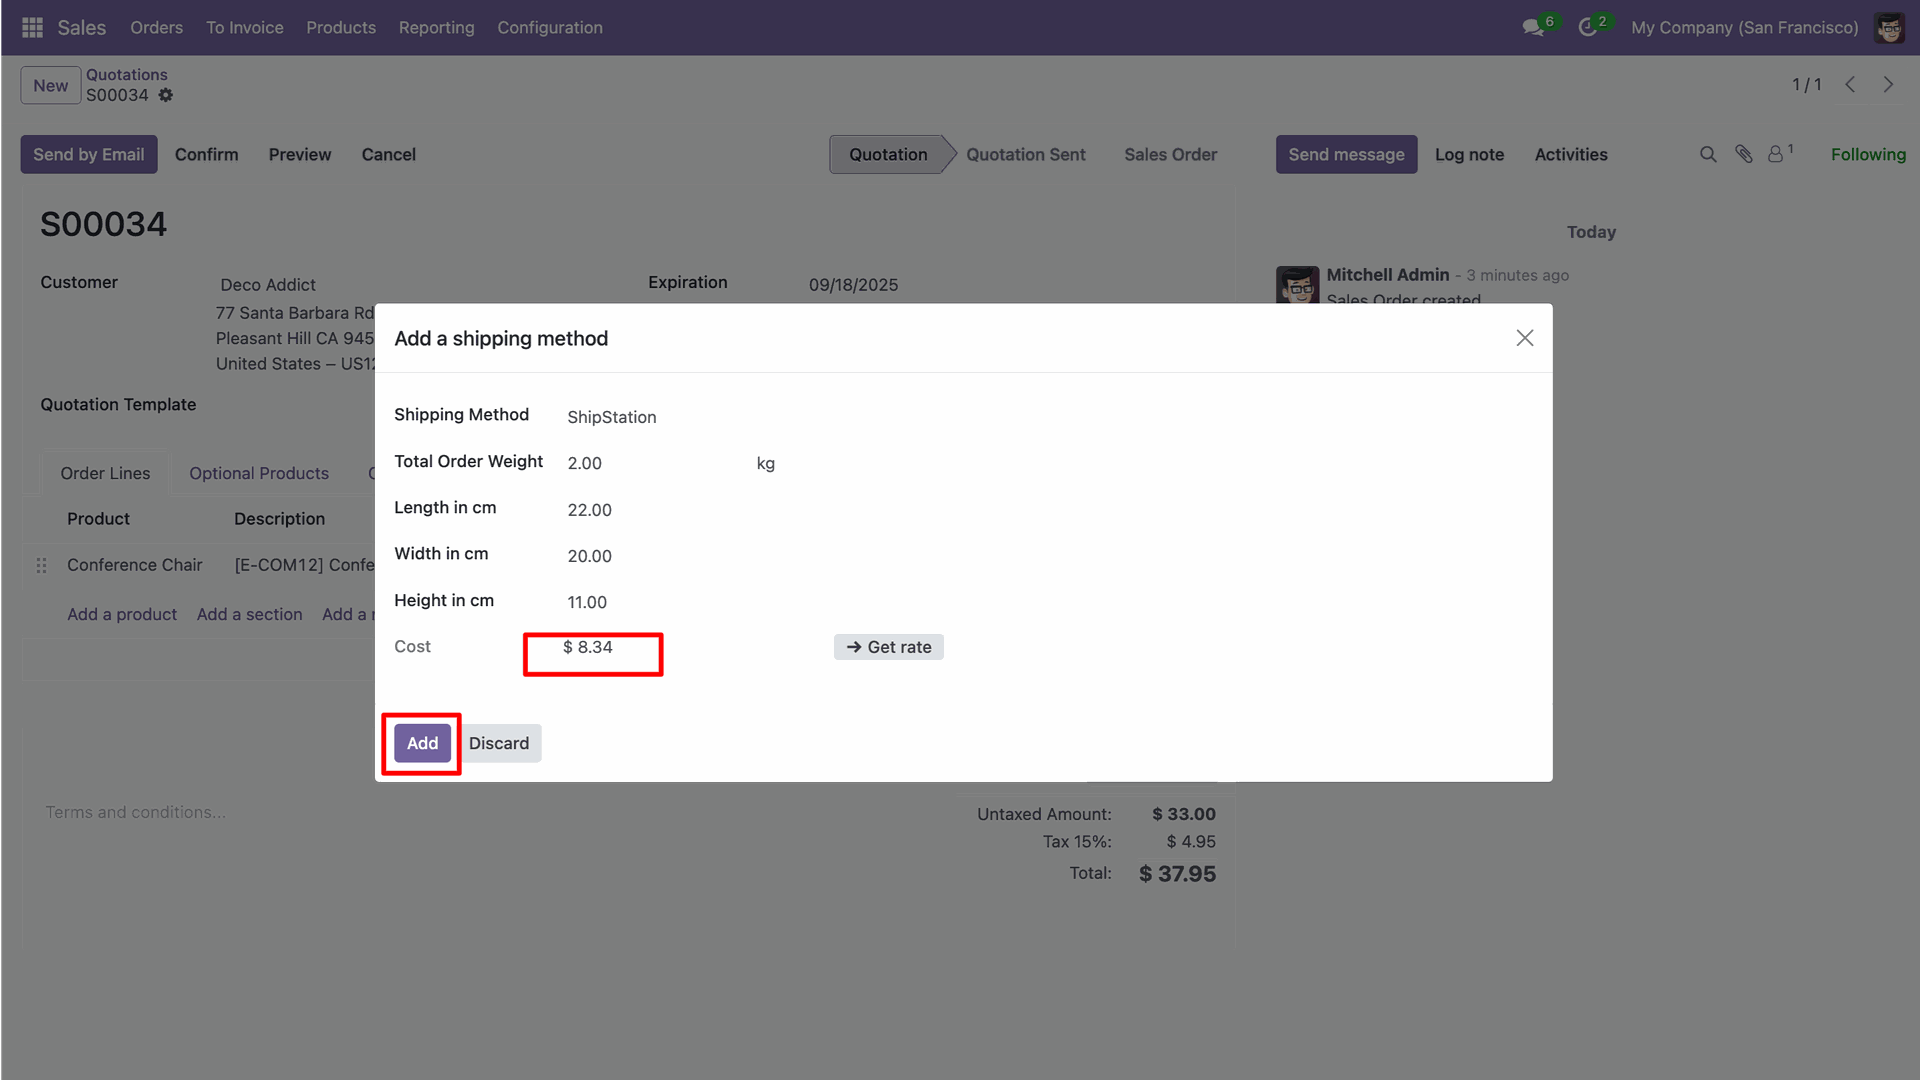Open the conversations chat icon
This screenshot has height=1080, width=1920.
coord(1533,28)
